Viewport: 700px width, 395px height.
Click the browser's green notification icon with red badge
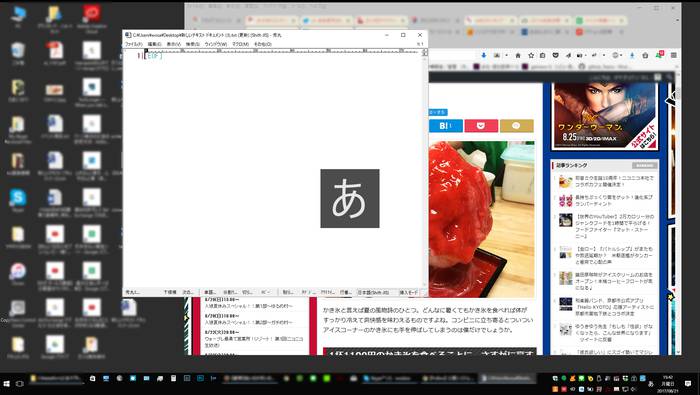coord(659,55)
